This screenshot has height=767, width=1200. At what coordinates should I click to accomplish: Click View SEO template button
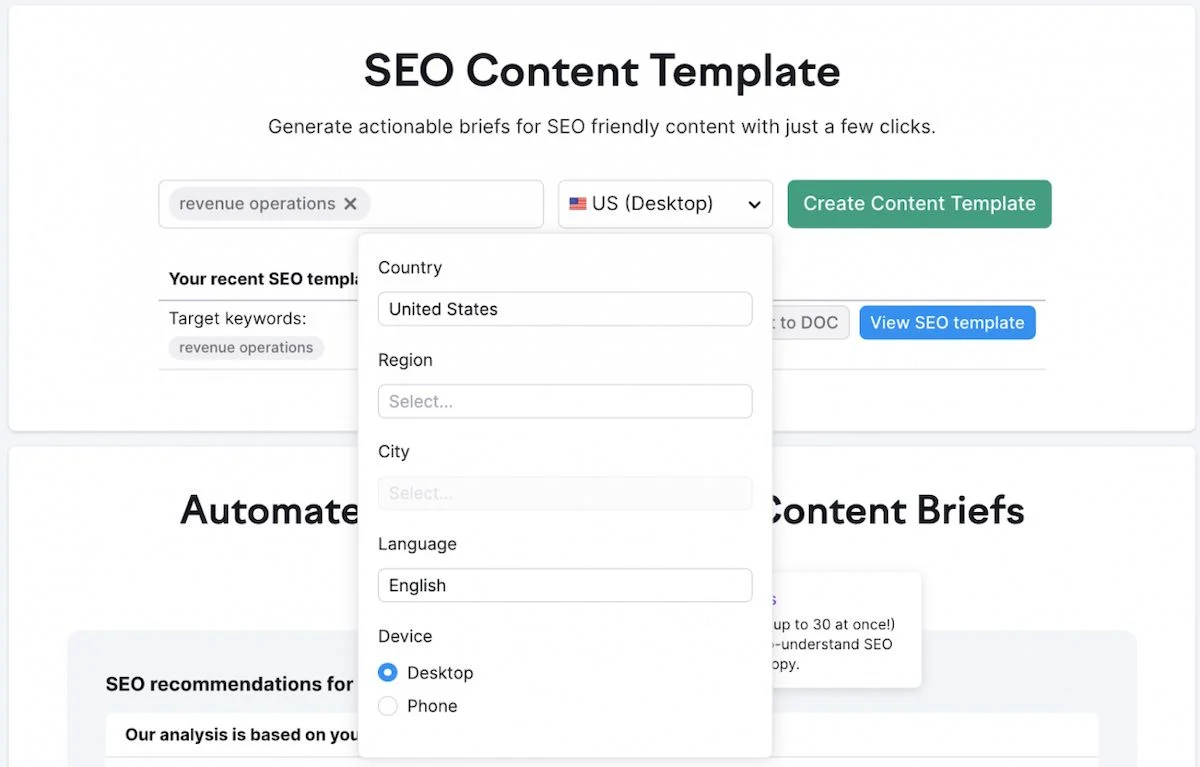point(947,323)
